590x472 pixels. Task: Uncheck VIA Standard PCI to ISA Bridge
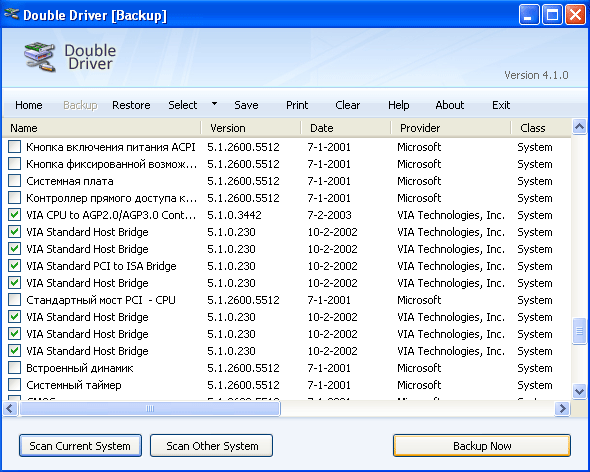14,266
